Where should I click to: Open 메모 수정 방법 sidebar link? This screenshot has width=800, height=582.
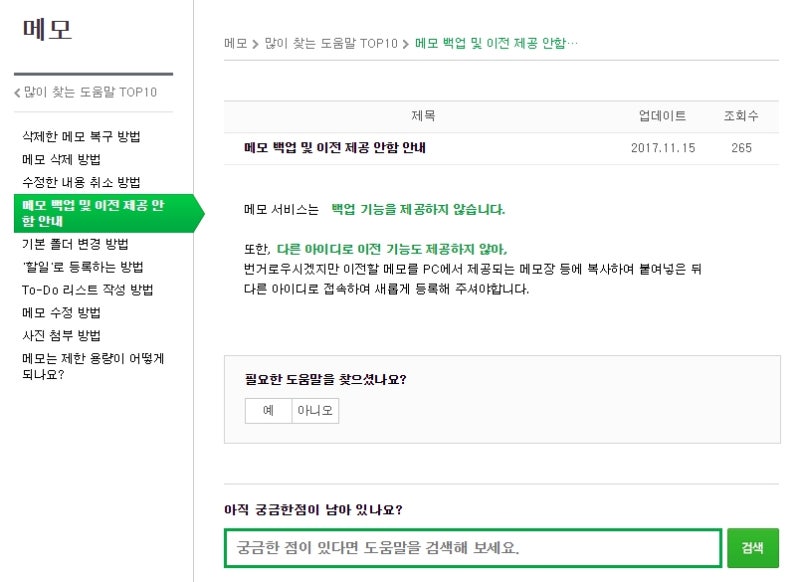point(61,312)
